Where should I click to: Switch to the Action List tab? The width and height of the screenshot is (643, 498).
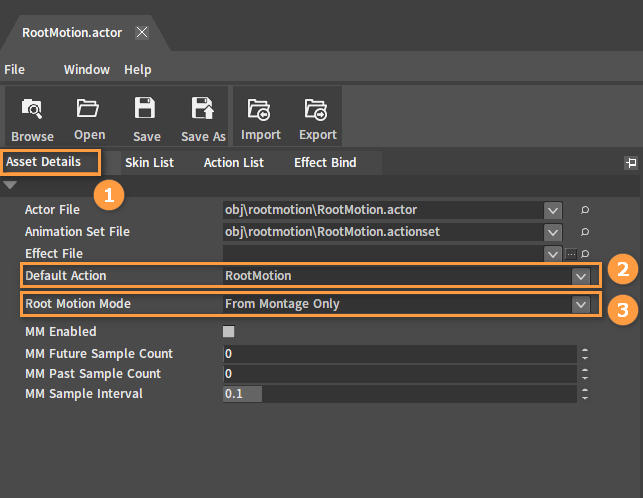(x=234, y=162)
